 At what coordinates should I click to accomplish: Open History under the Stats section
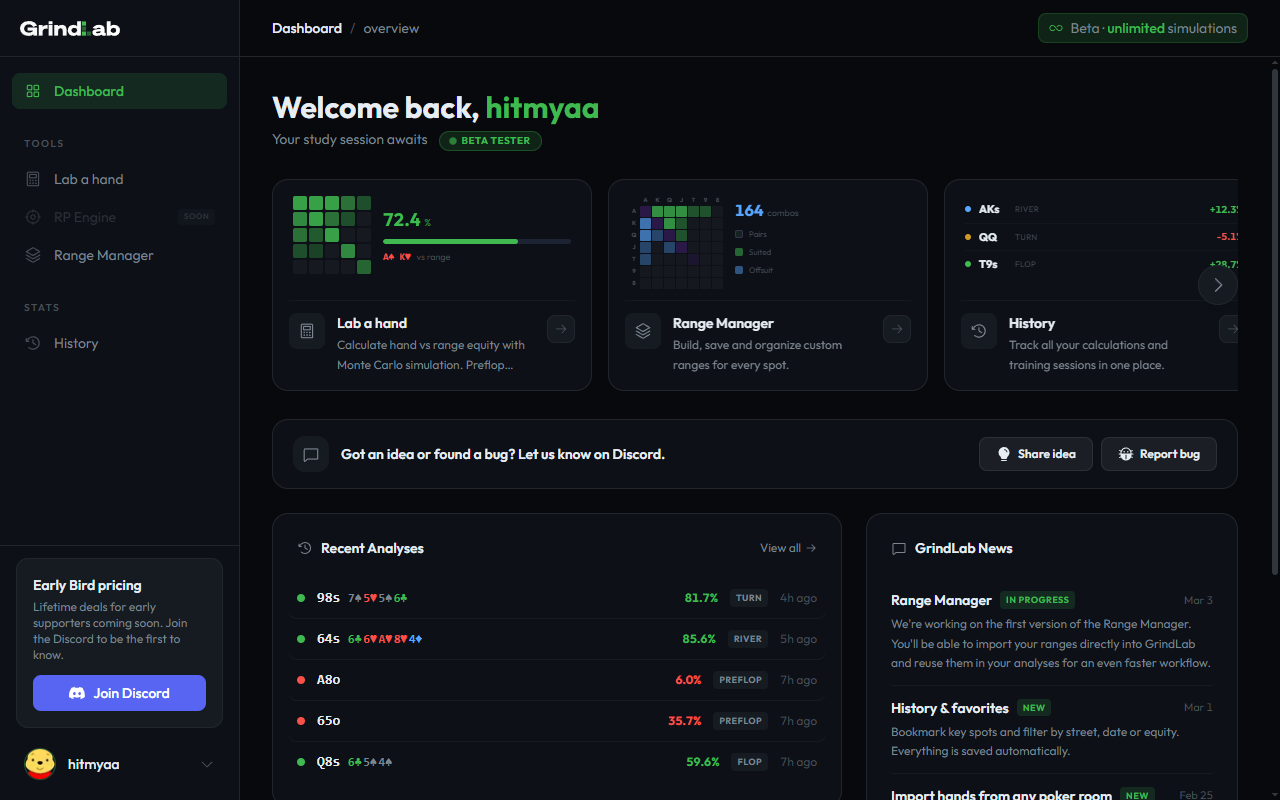click(x=76, y=343)
